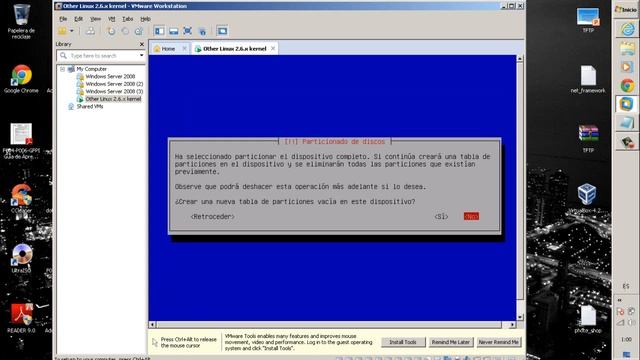Choose <Sí> in the partition dialog
Image resolution: width=640 pixels, height=360 pixels.
pos(441,217)
